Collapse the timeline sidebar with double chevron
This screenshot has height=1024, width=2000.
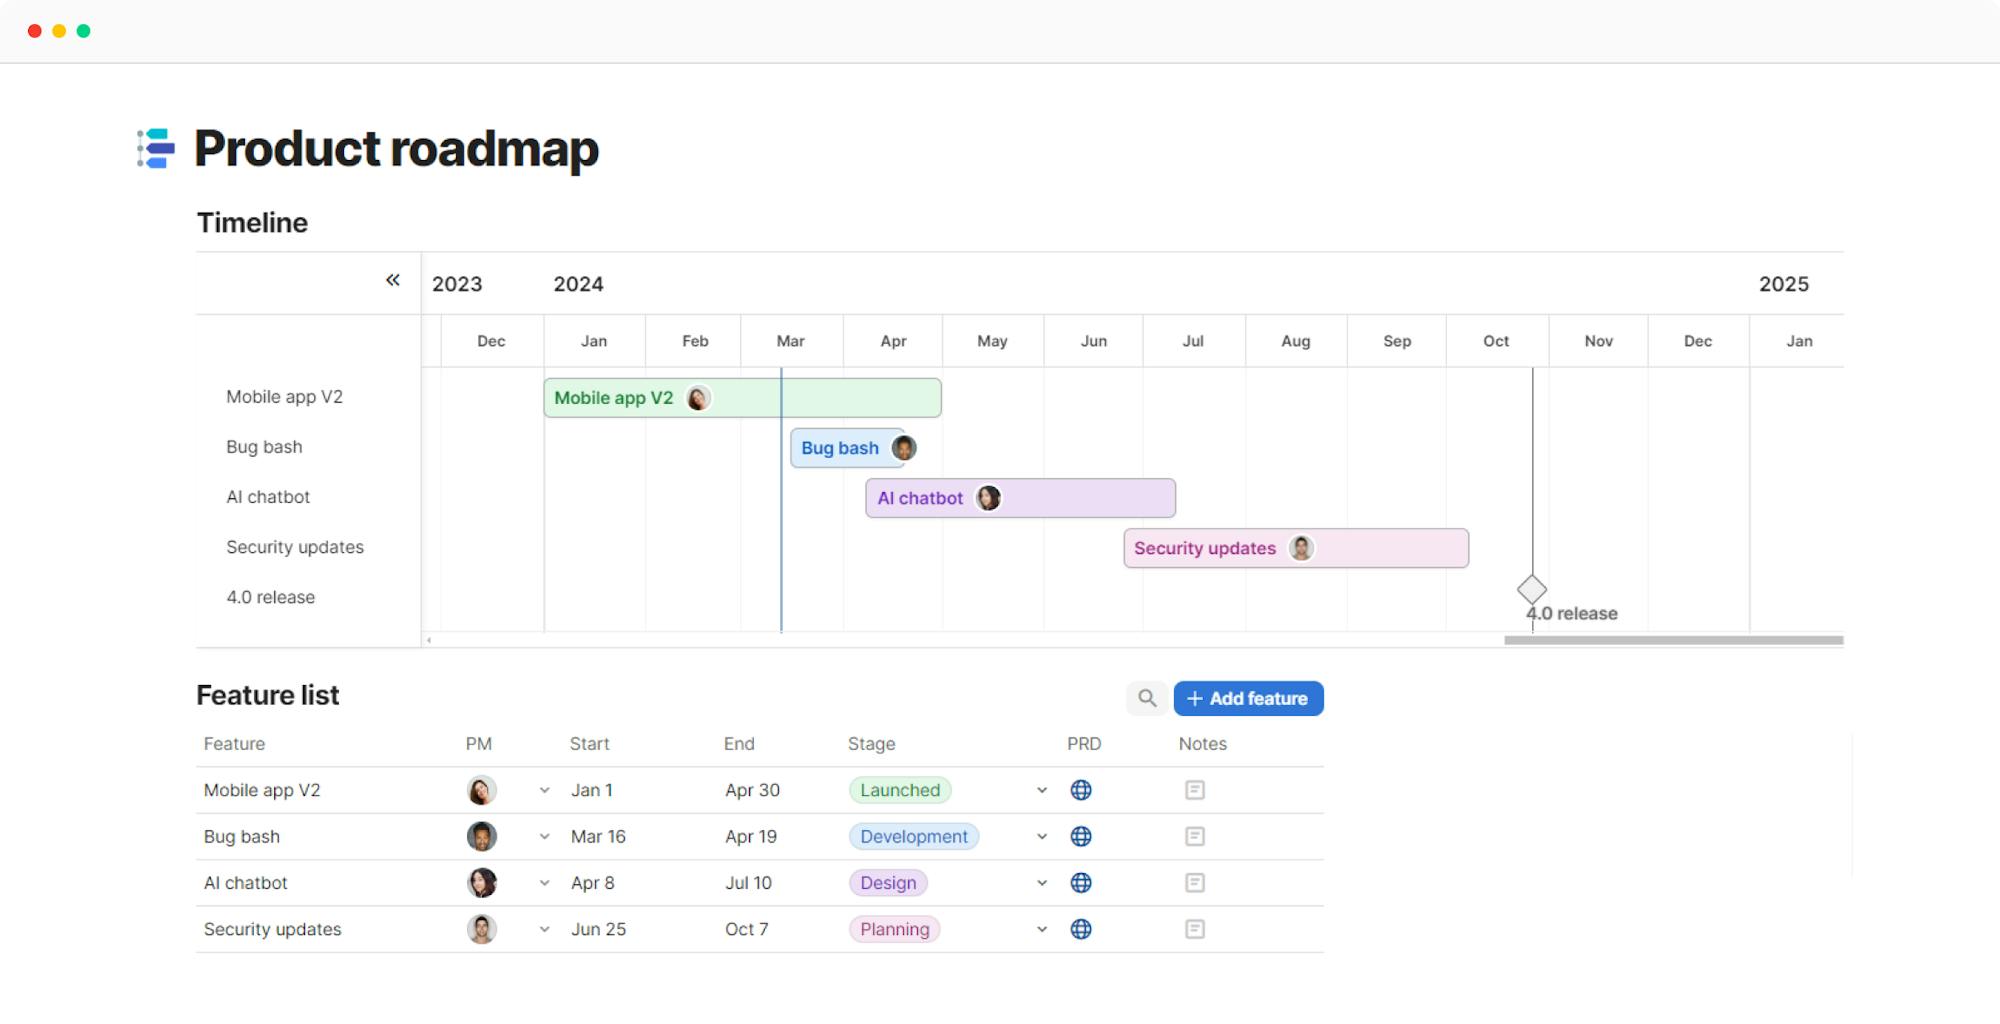click(393, 280)
